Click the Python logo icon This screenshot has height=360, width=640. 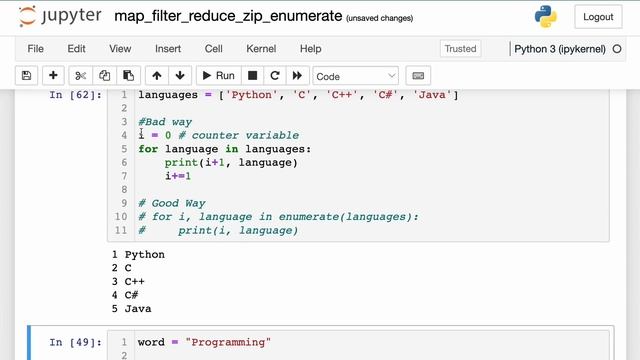pyautogui.click(x=546, y=16)
